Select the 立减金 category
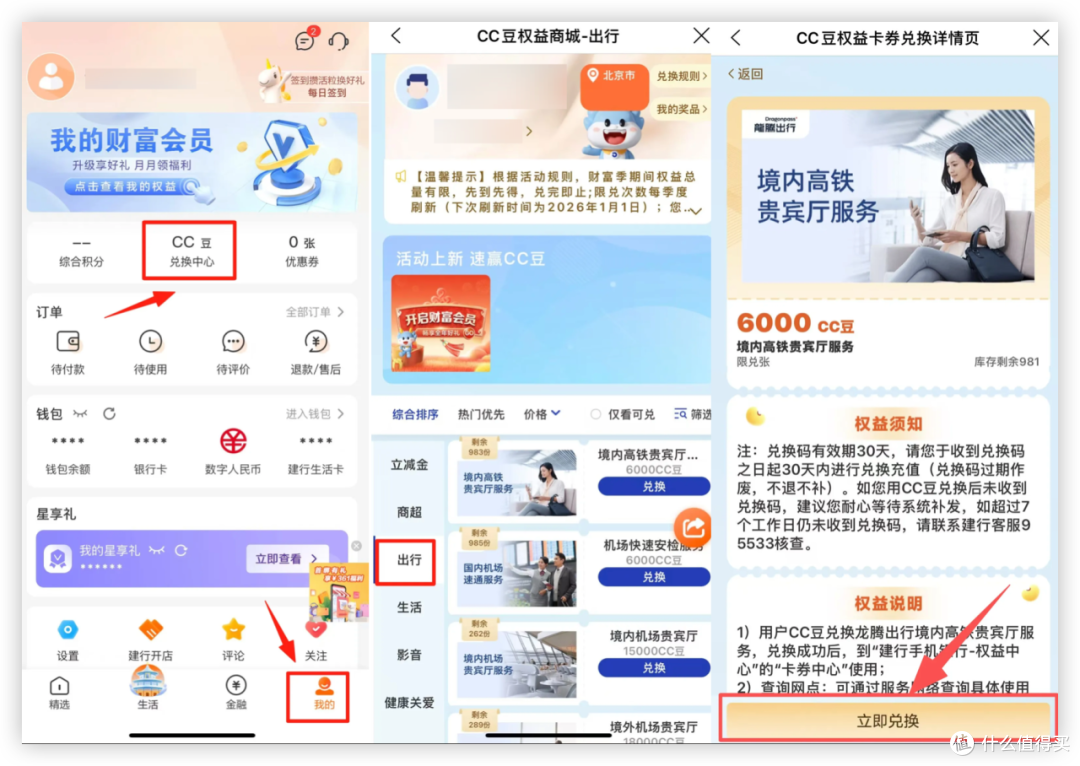Image resolution: width=1080 pixels, height=766 pixels. [x=409, y=465]
